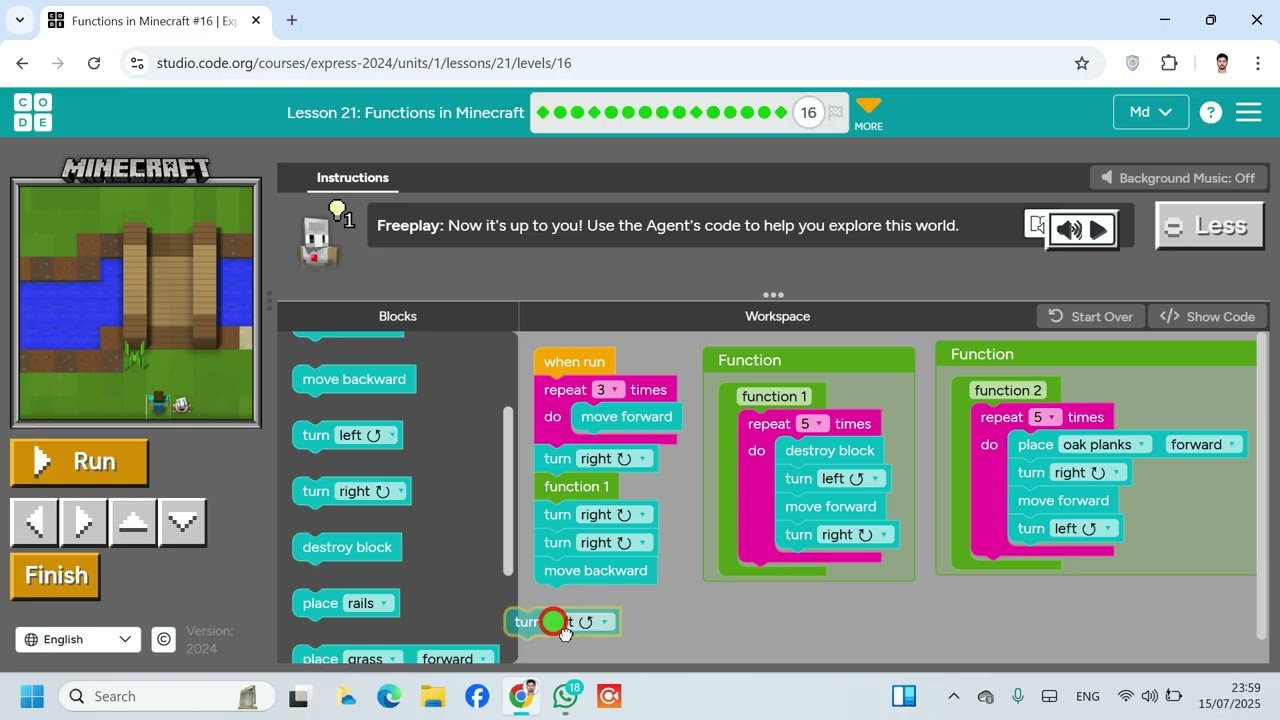Open Facebook from the taskbar
1280x720 pixels.
[x=477, y=696]
